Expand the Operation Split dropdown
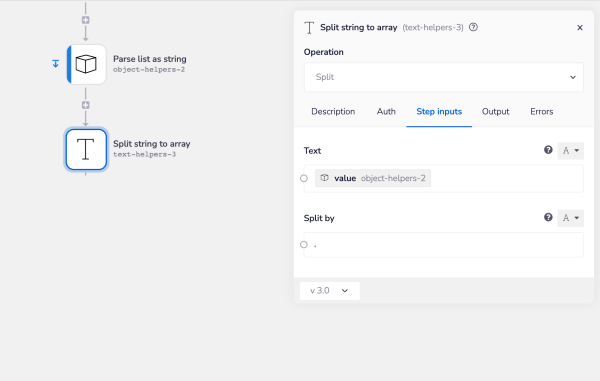The width and height of the screenshot is (600, 381). pyautogui.click(x=443, y=77)
